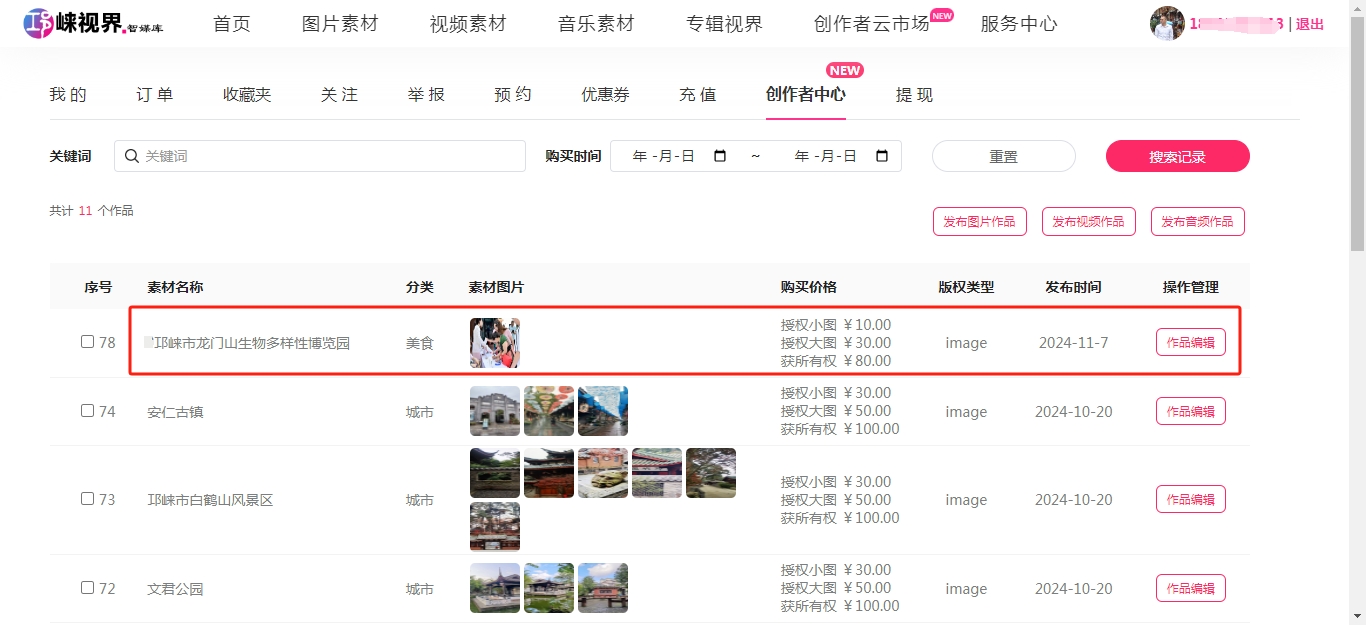Toggle checkbox for item 72 文君公园
Image resolution: width=1366 pixels, height=625 pixels.
click(x=87, y=588)
